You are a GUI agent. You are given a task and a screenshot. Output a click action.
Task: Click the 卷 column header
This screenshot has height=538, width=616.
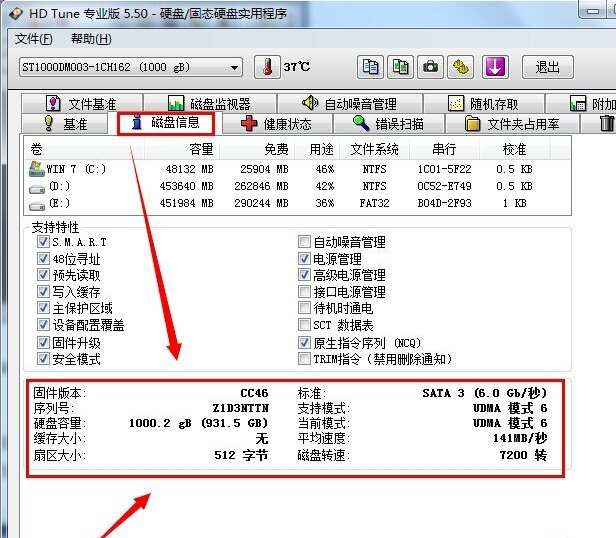coord(85,149)
